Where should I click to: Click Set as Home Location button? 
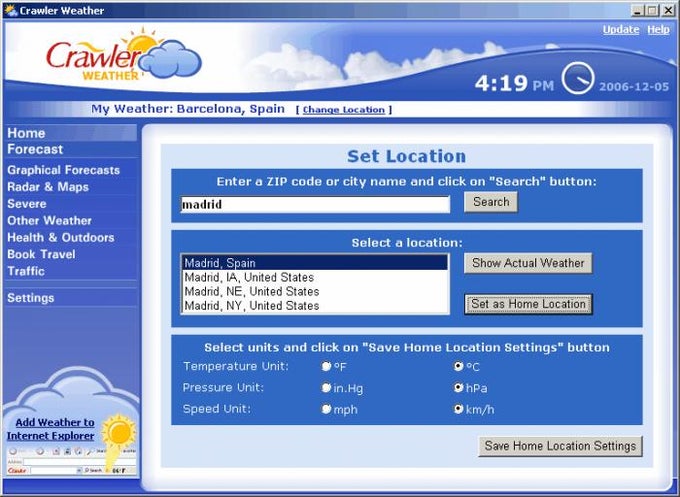click(x=528, y=304)
